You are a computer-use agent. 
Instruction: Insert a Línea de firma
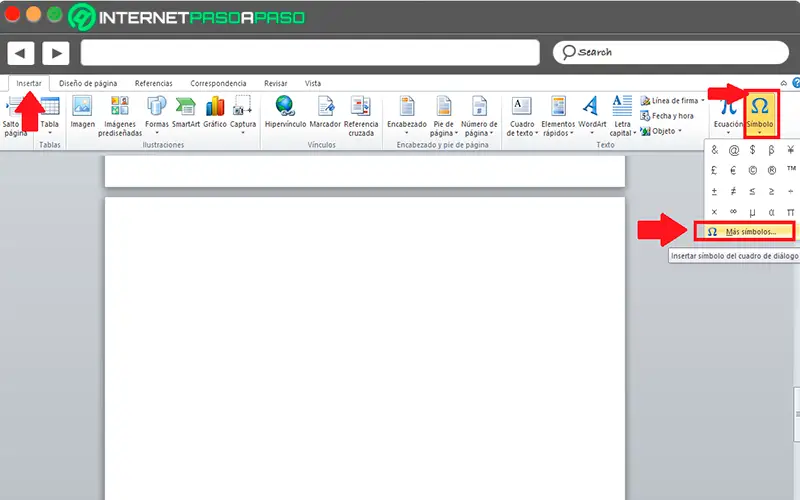672,101
